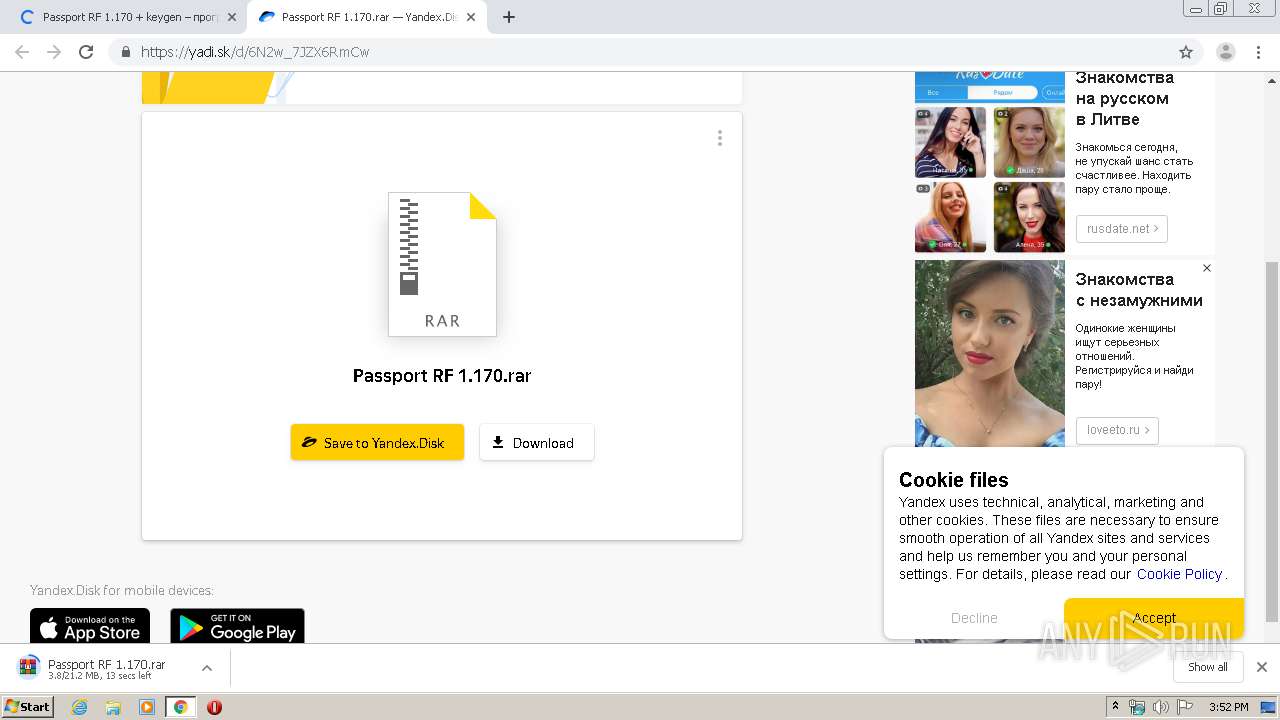Click the RAR archive file icon
The width and height of the screenshot is (1280, 720).
[x=442, y=264]
